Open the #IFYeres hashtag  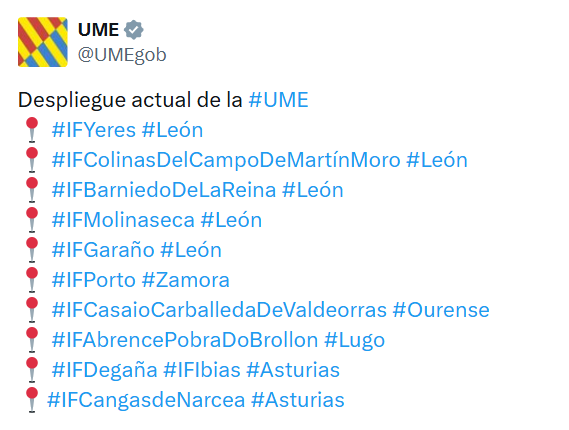click(x=94, y=130)
